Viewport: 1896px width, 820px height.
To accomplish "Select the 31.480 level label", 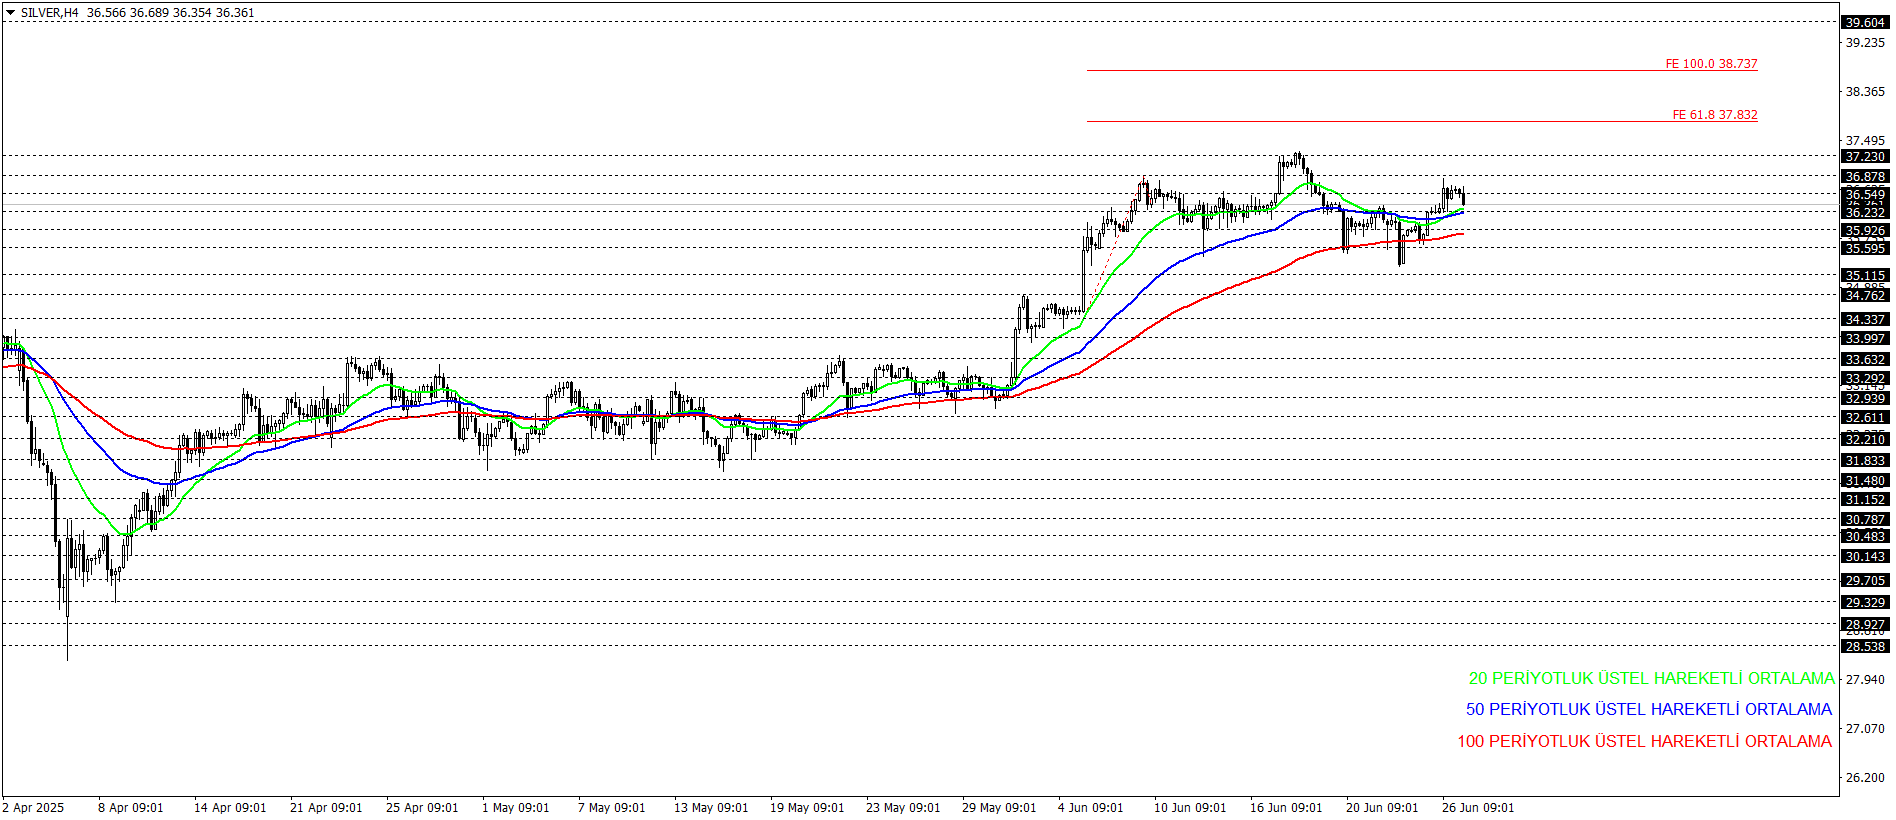I will click(1865, 480).
